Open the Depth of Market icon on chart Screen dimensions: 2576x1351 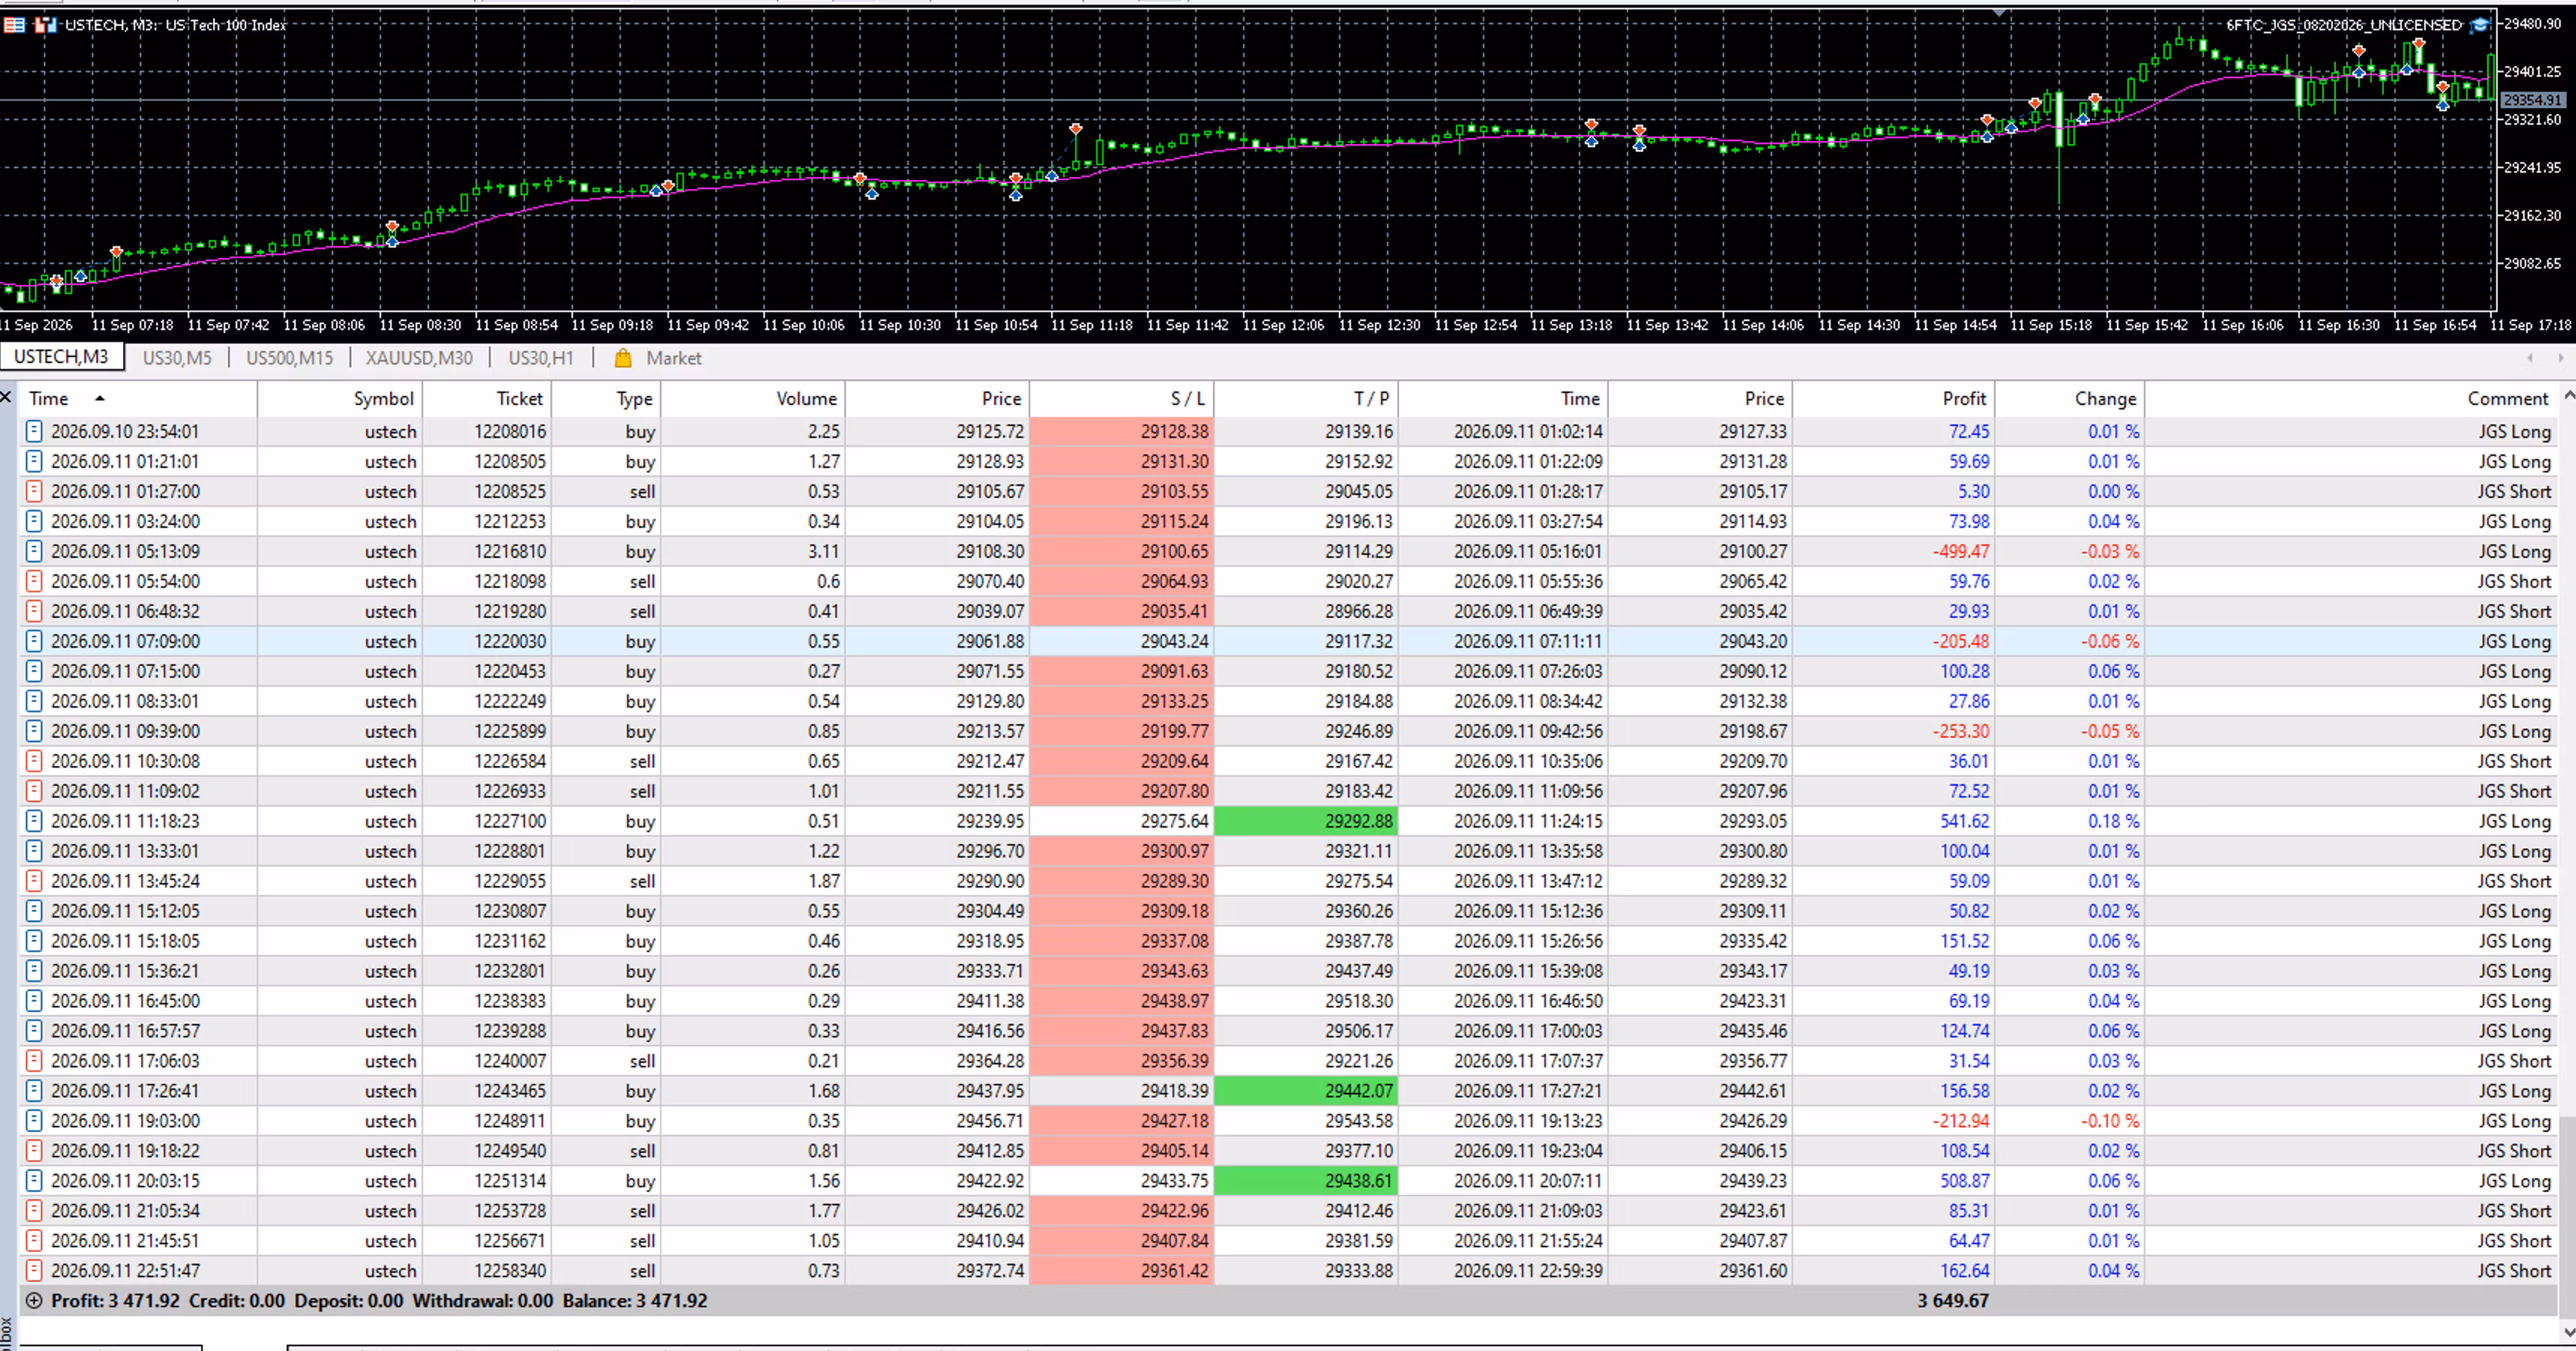tap(14, 25)
